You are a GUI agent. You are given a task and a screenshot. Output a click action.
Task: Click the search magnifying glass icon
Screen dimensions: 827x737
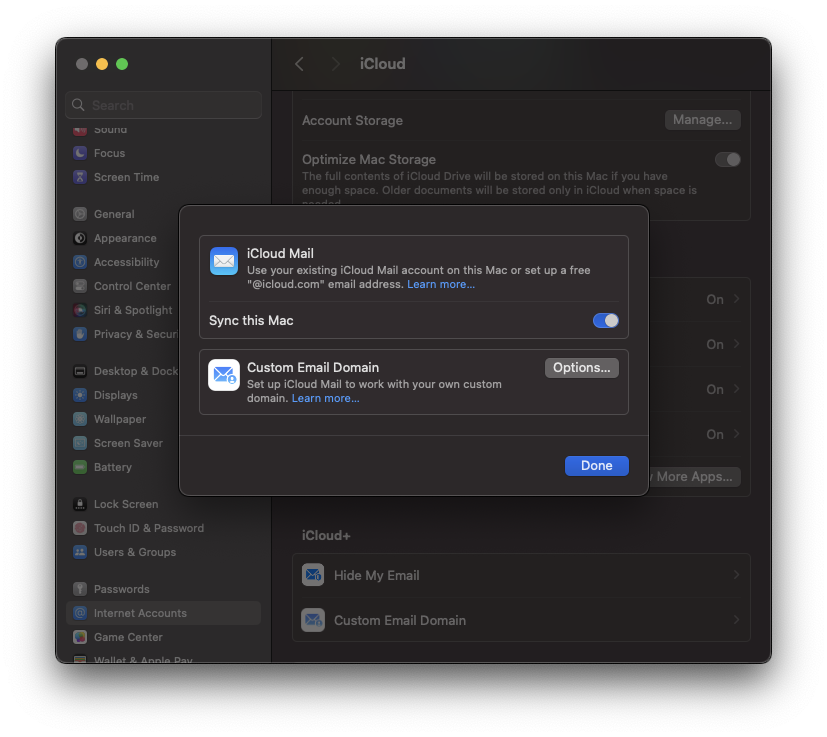tap(78, 105)
